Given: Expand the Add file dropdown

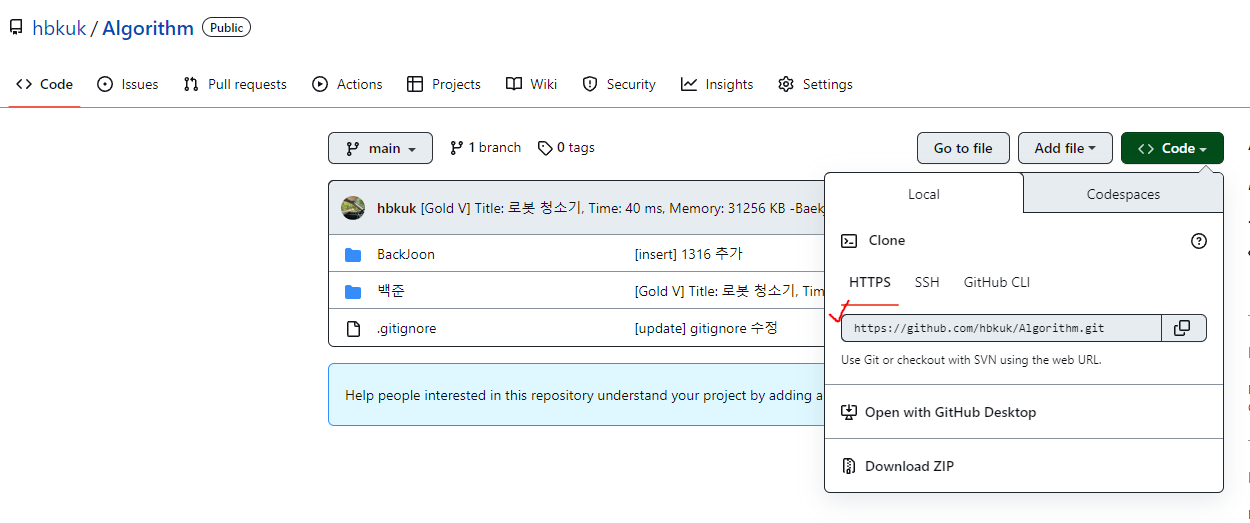Looking at the screenshot, I should click(x=1065, y=148).
